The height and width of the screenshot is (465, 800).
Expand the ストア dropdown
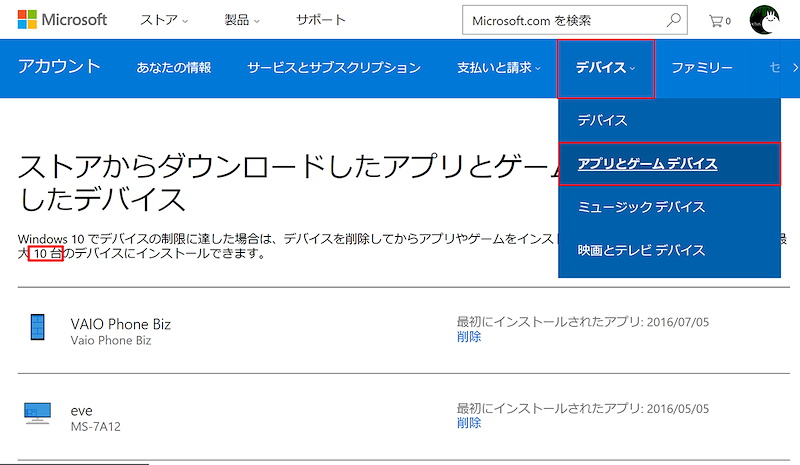(x=164, y=20)
